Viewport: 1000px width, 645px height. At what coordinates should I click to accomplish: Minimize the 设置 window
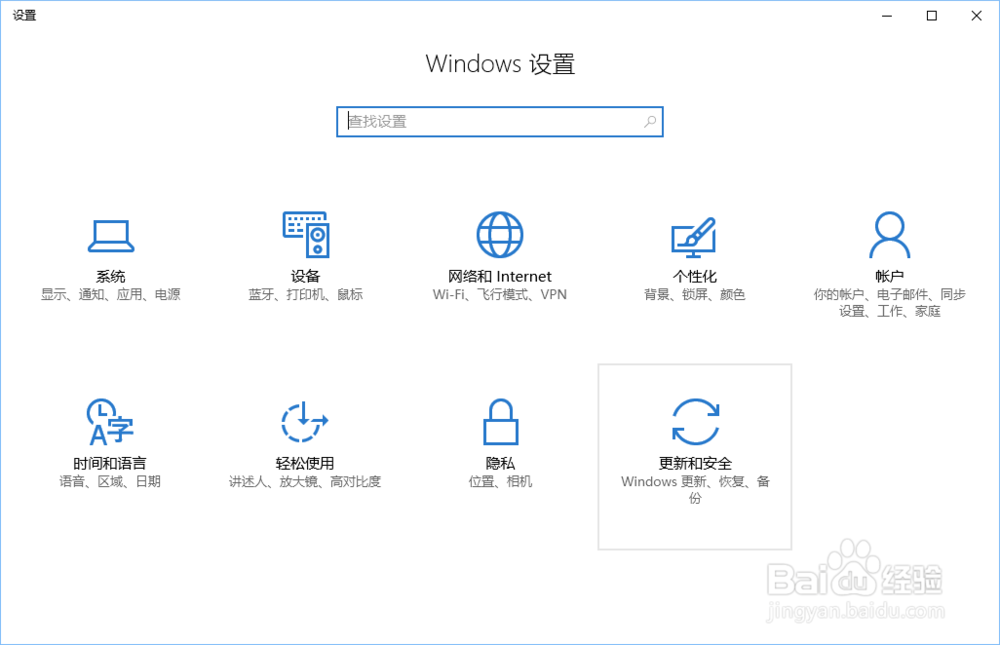887,16
